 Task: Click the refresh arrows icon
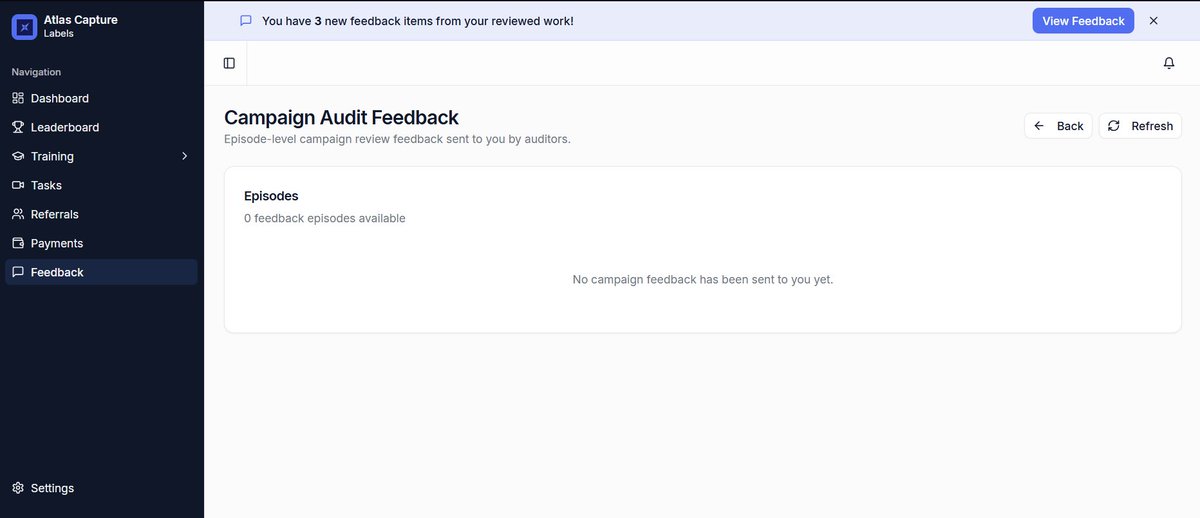point(1114,126)
